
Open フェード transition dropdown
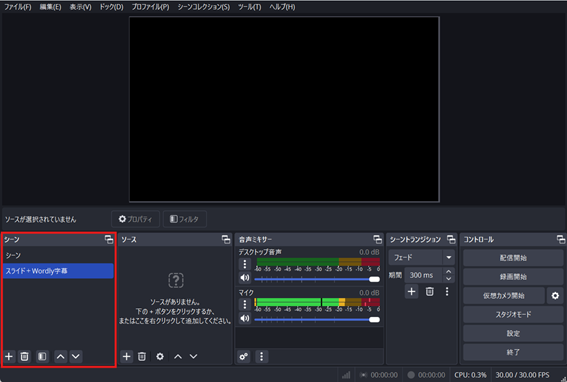[422, 258]
